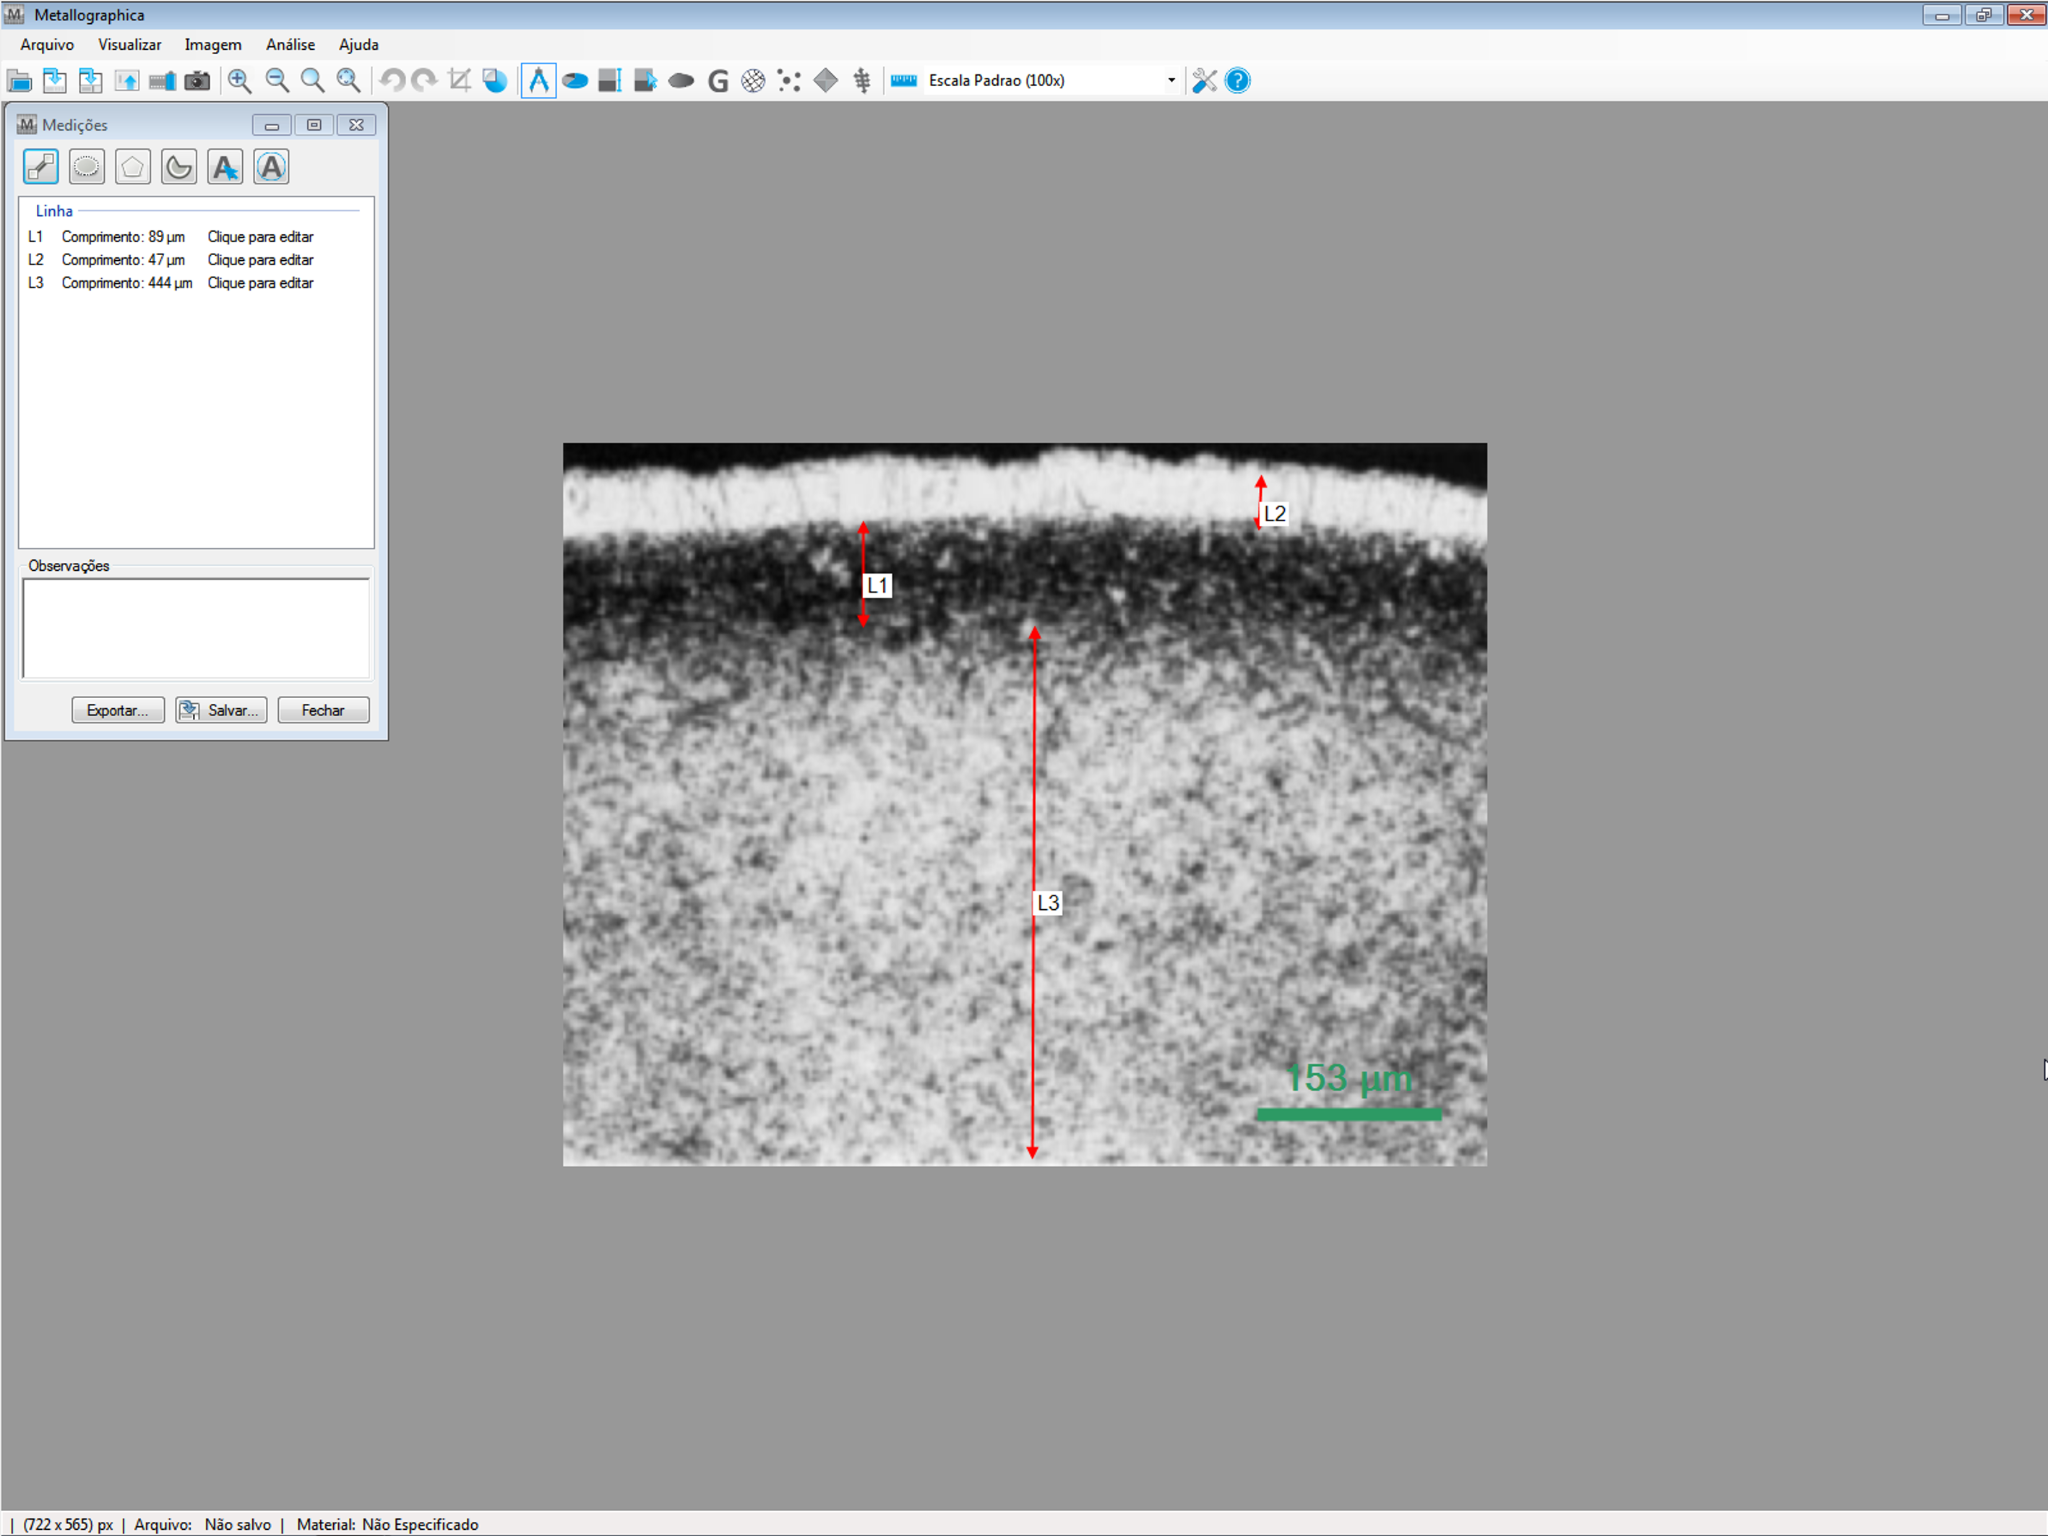Expand the Escala Padrao (100x) dropdown
This screenshot has height=1536, width=2048.
(x=1171, y=81)
